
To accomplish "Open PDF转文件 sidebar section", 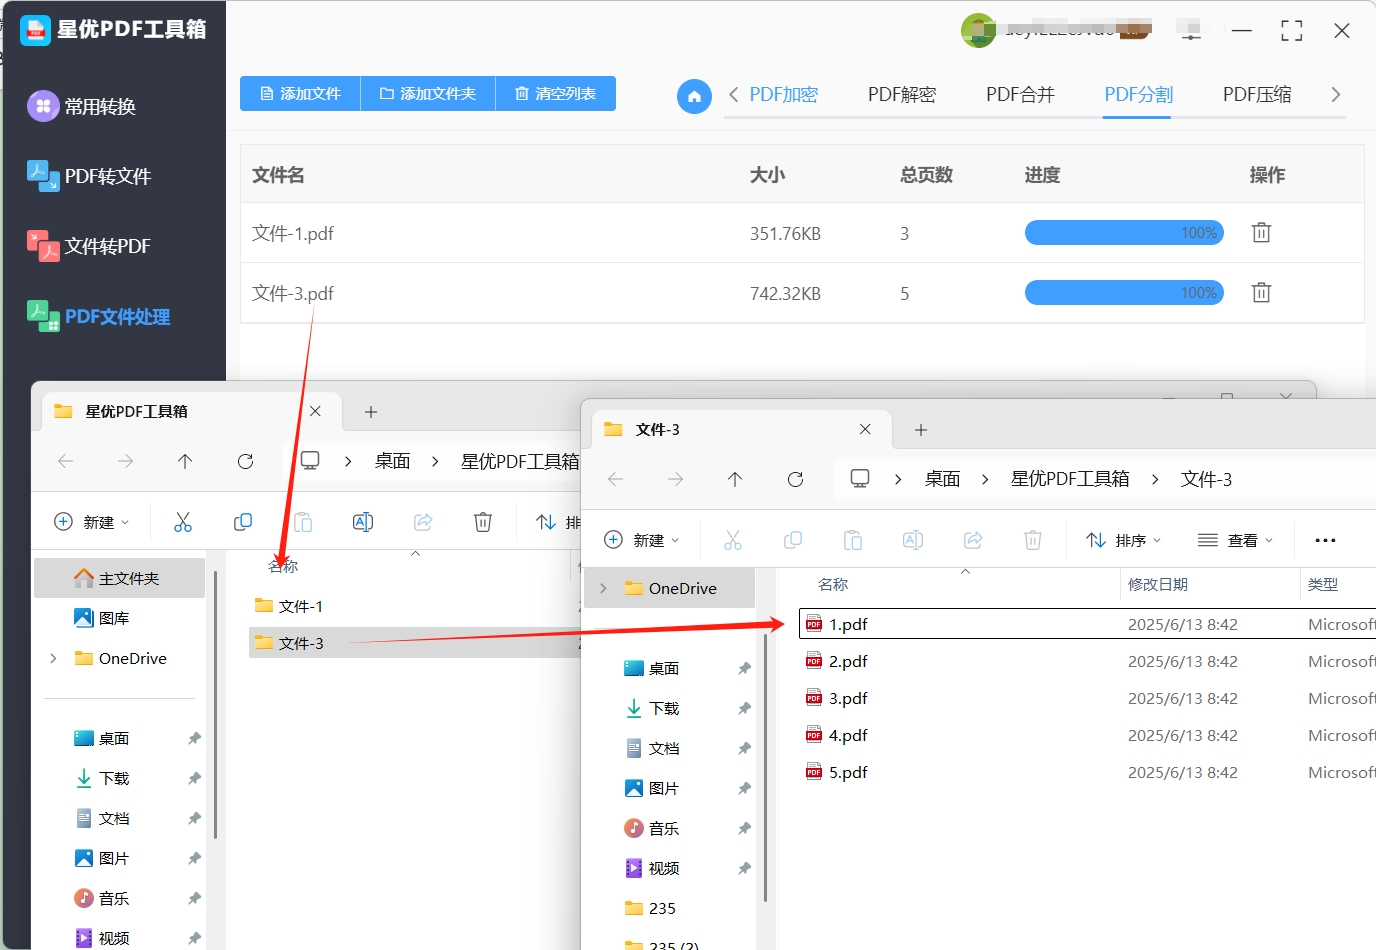I will click(x=89, y=176).
